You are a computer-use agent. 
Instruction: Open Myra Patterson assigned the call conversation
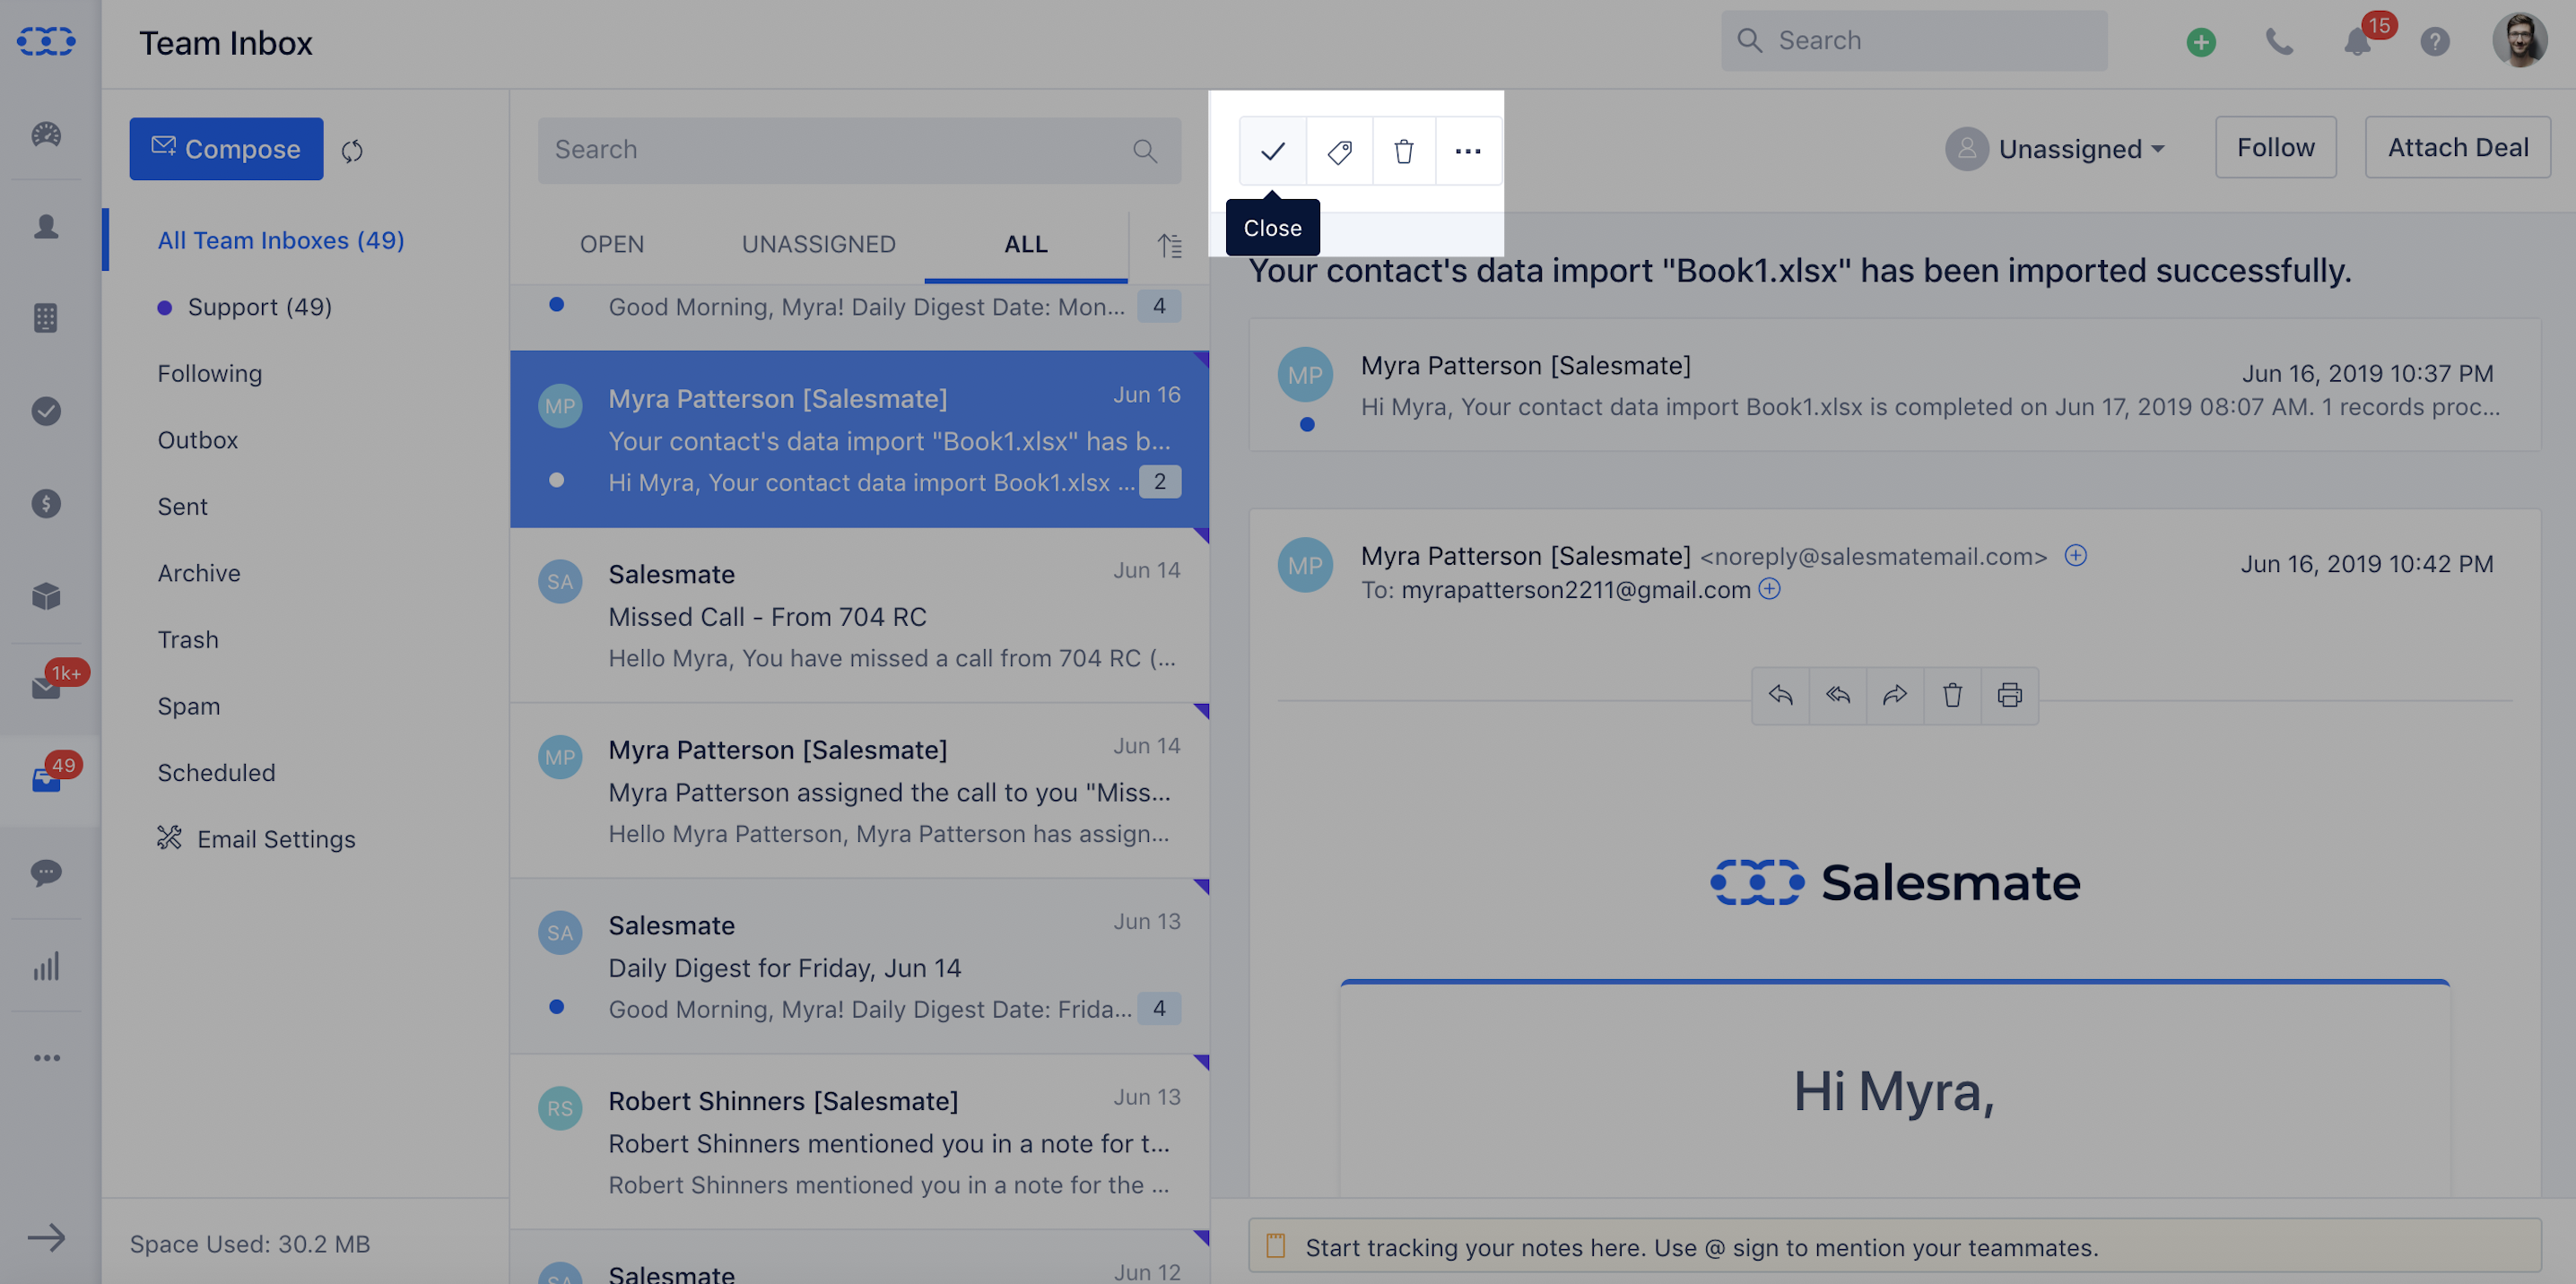[x=859, y=791]
